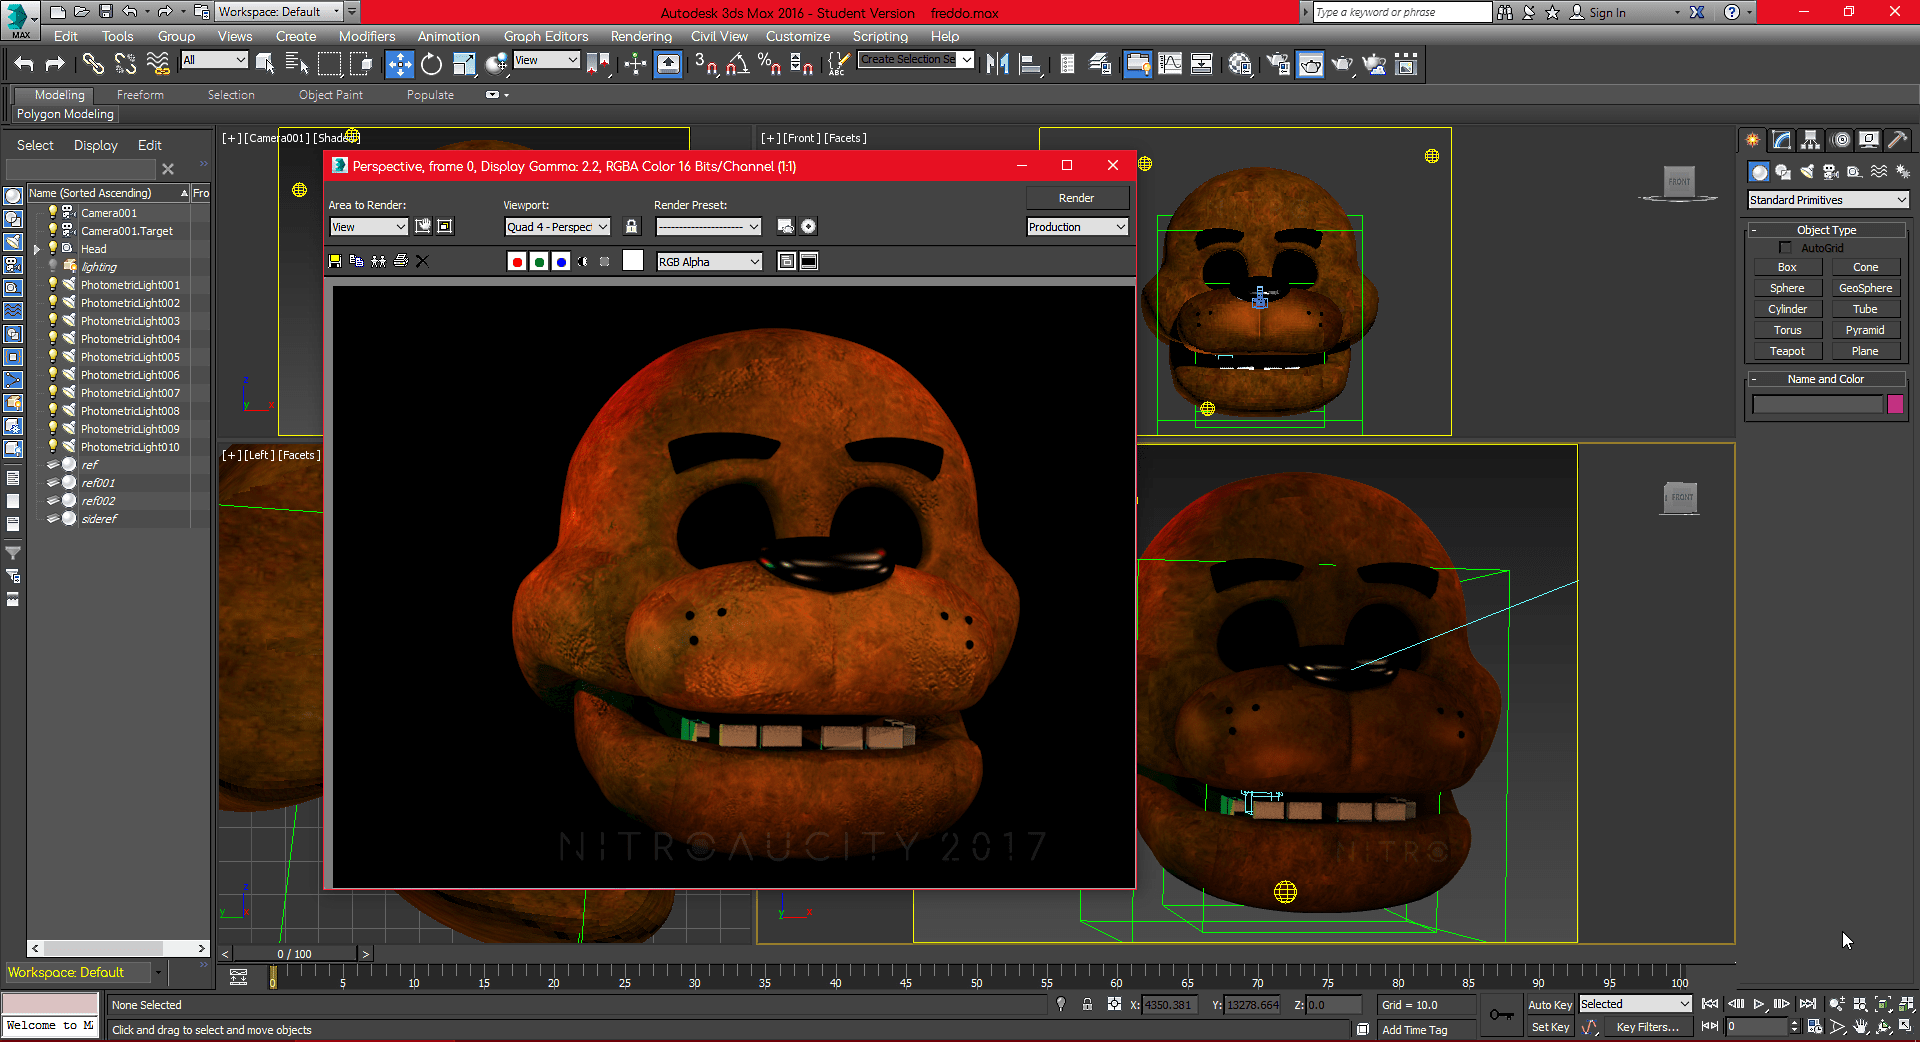The width and height of the screenshot is (1920, 1042).
Task: Toggle the green channel in render window
Action: (x=539, y=261)
